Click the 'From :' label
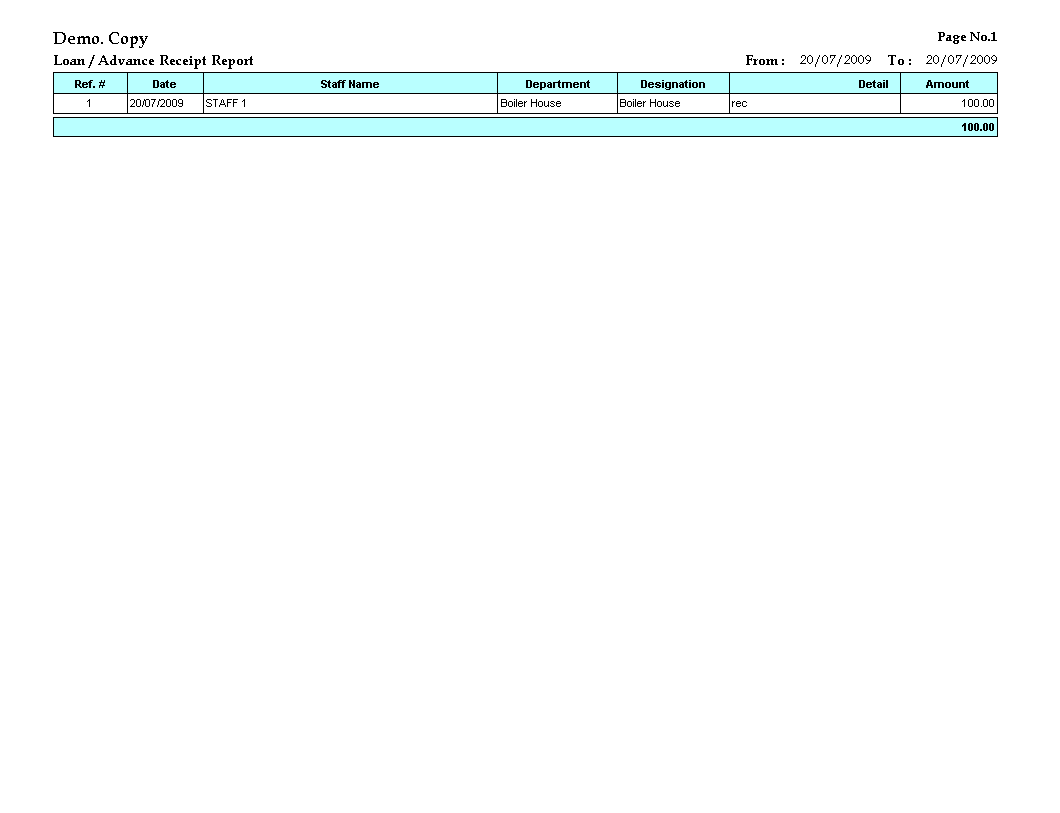 pos(765,61)
